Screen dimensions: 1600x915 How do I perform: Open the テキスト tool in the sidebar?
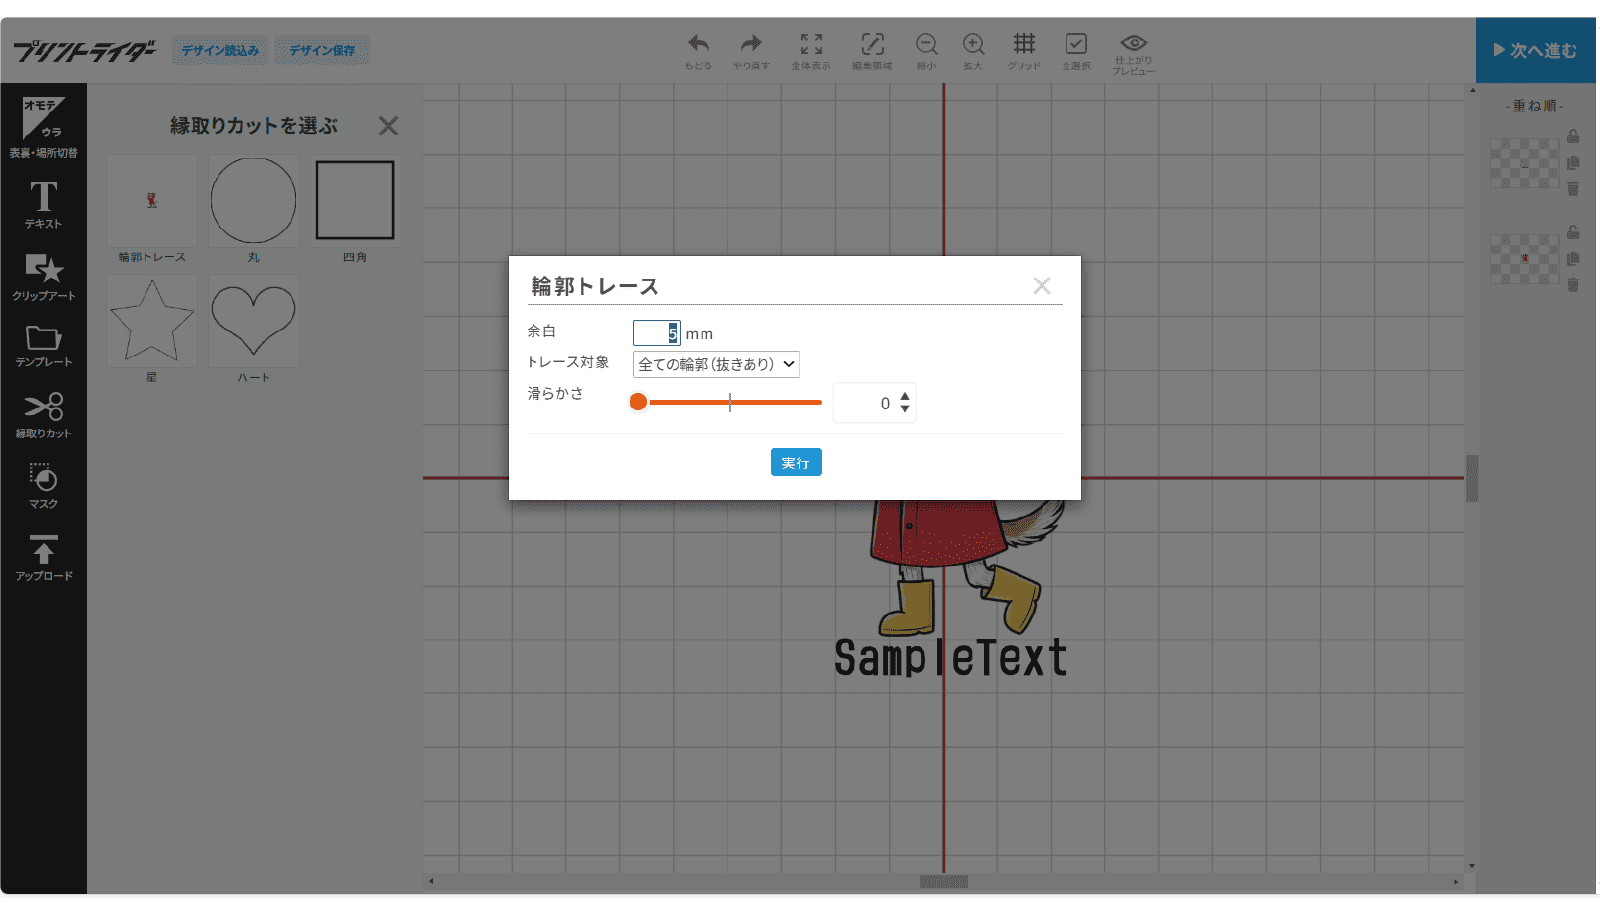(x=43, y=204)
